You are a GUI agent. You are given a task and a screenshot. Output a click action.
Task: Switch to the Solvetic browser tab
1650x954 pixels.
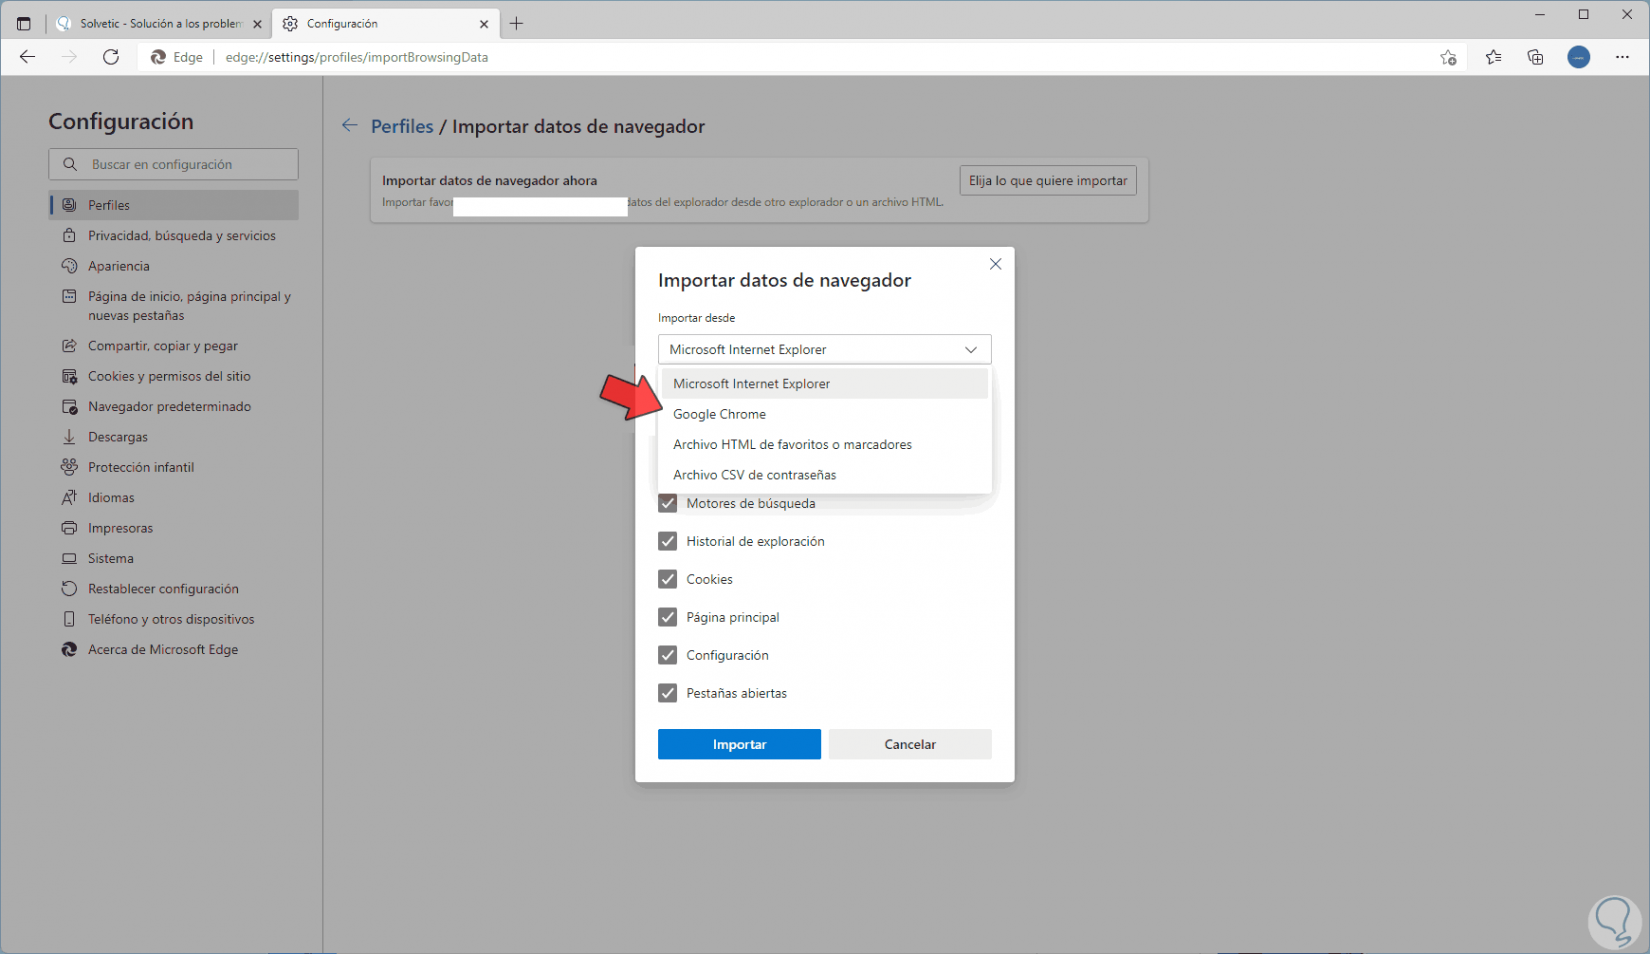coord(159,24)
